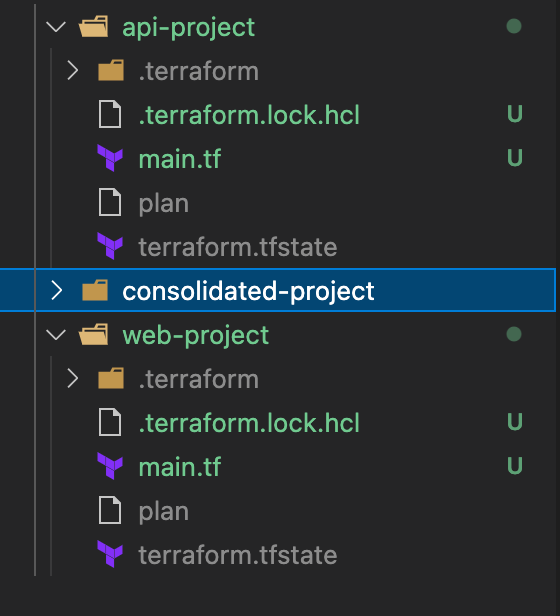Image resolution: width=560 pixels, height=616 pixels.
Task: Click Terraform icon of api-project terraform.tfstate
Action: [x=110, y=246]
